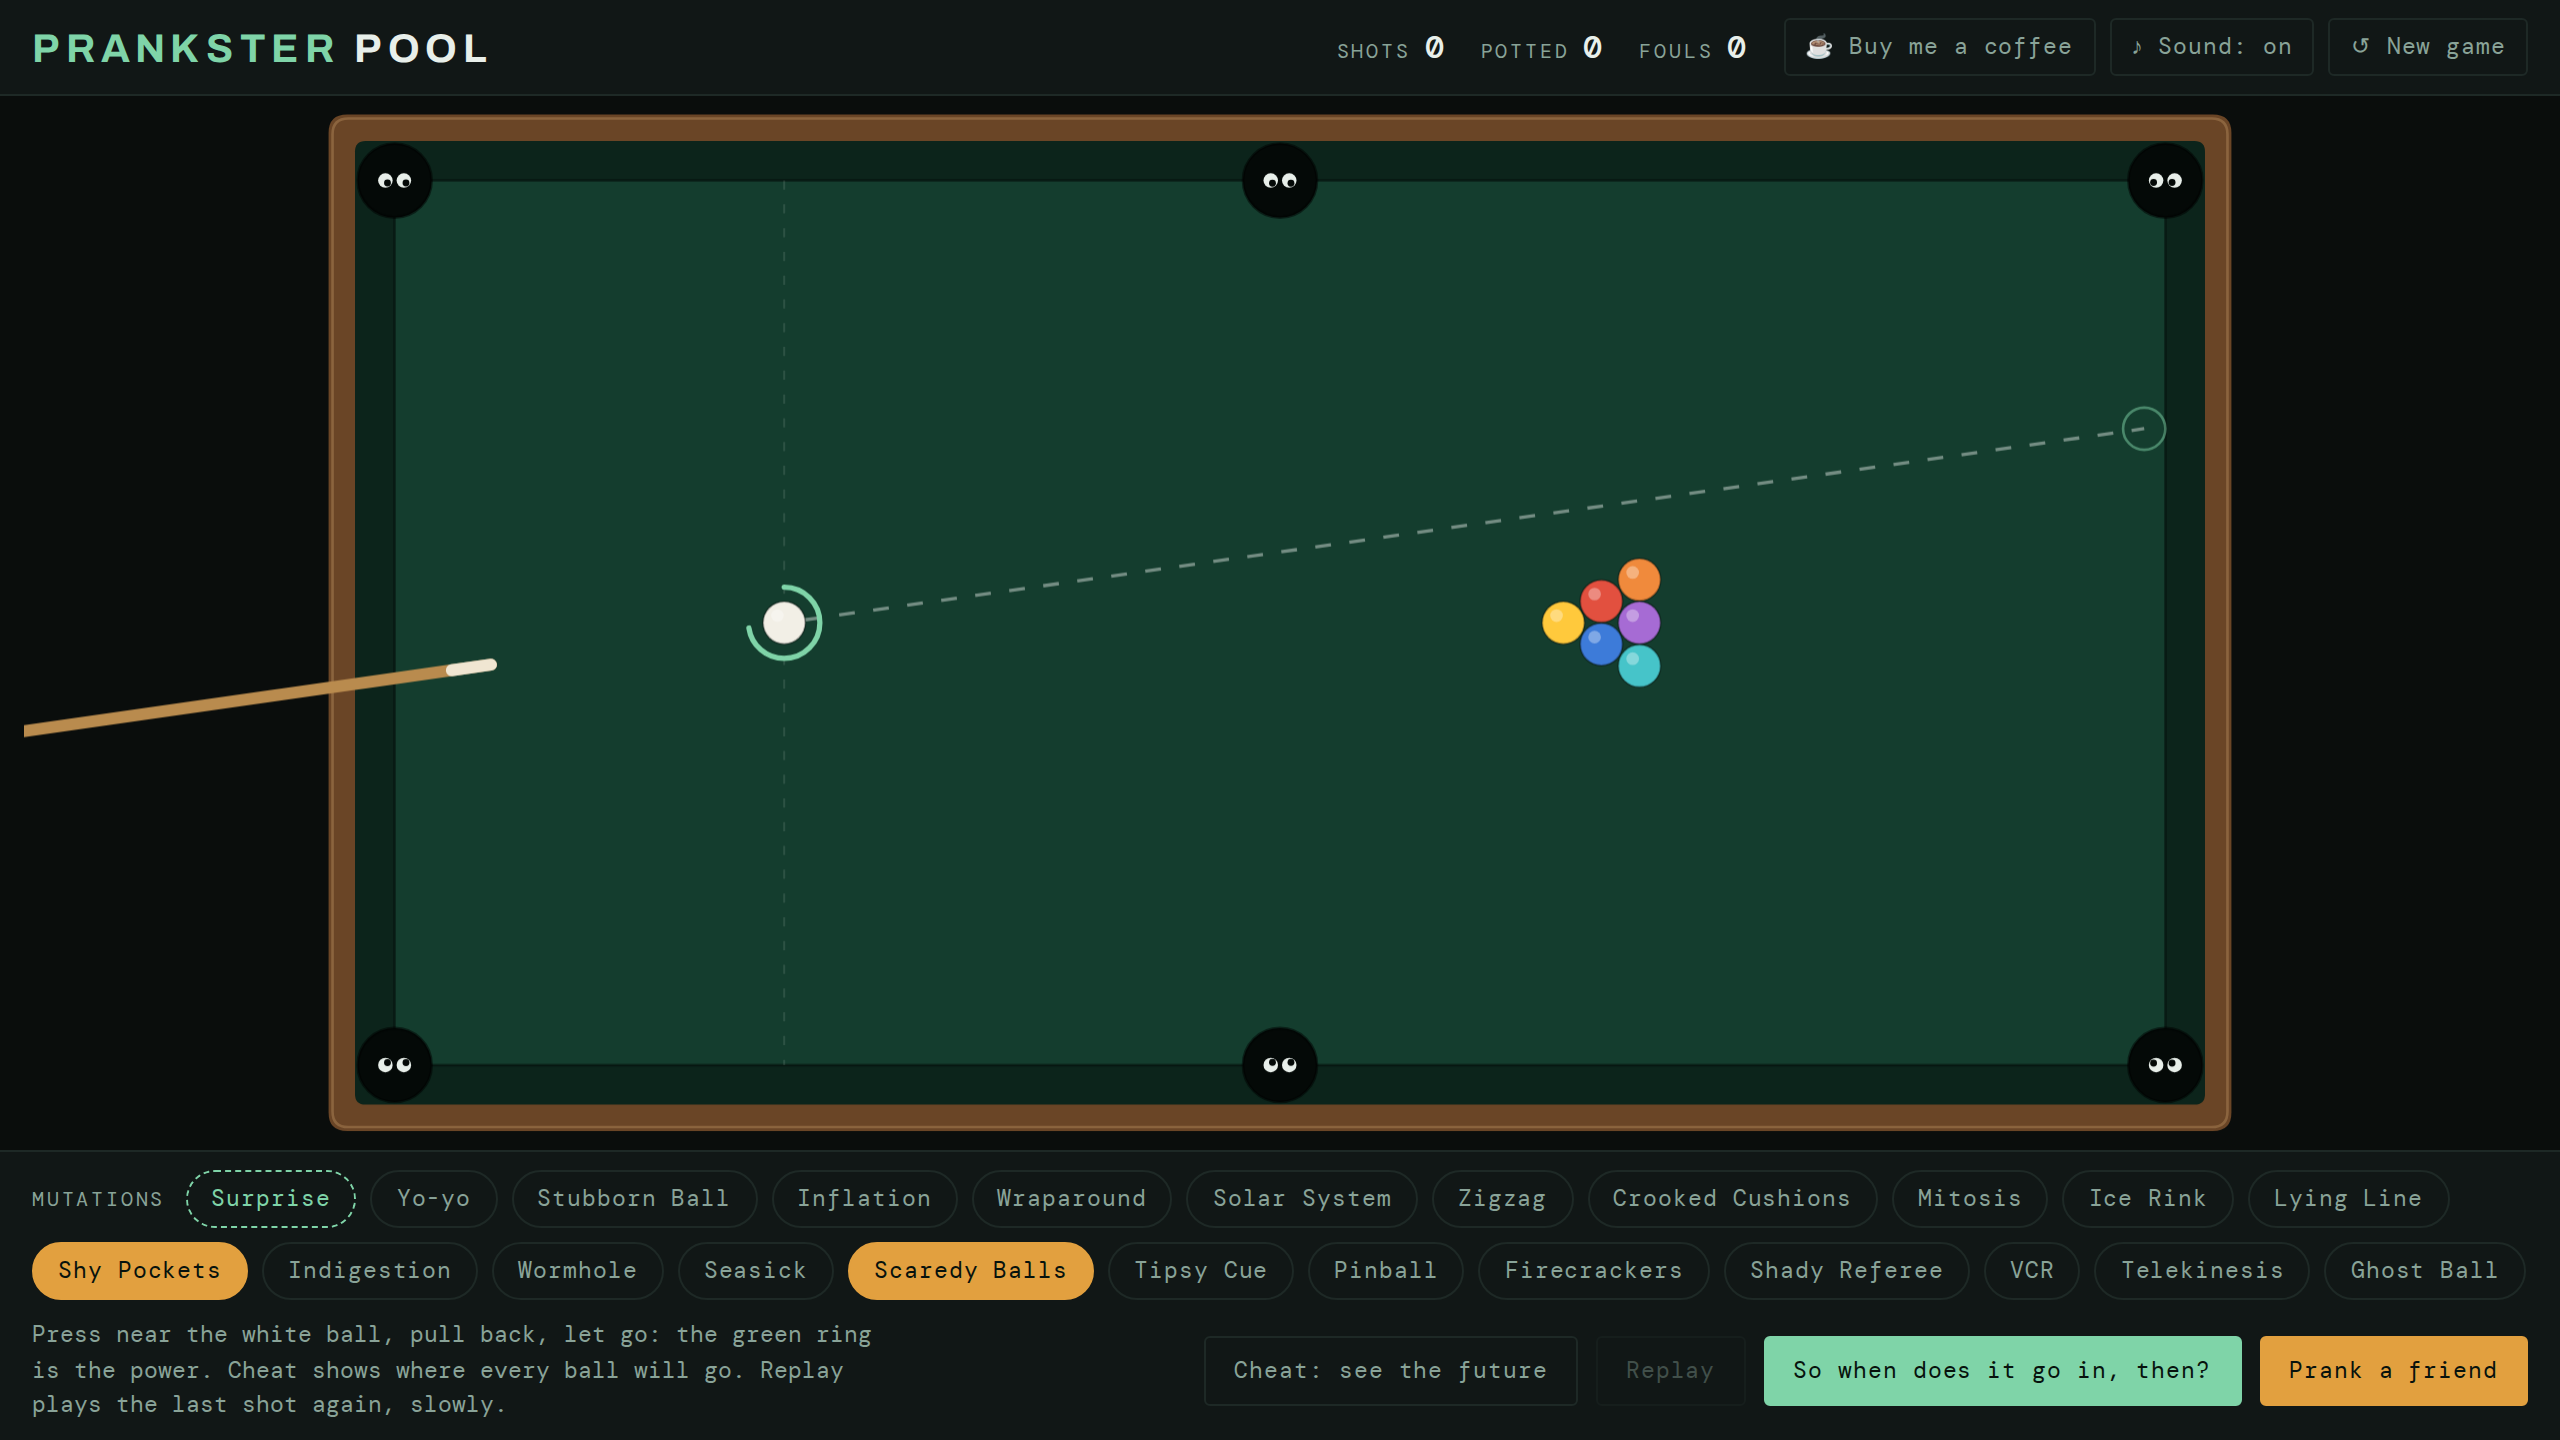
Task: Click the orange ball in the rack
Action: coord(1639,579)
